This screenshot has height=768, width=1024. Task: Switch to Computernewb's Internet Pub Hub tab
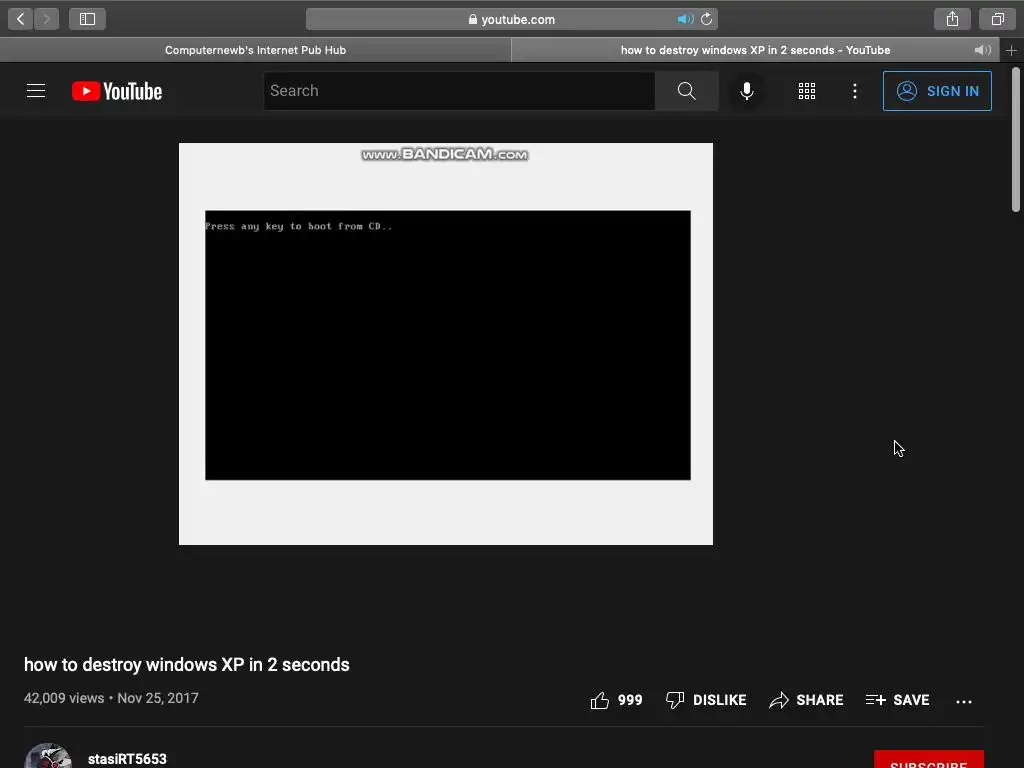tap(255, 50)
